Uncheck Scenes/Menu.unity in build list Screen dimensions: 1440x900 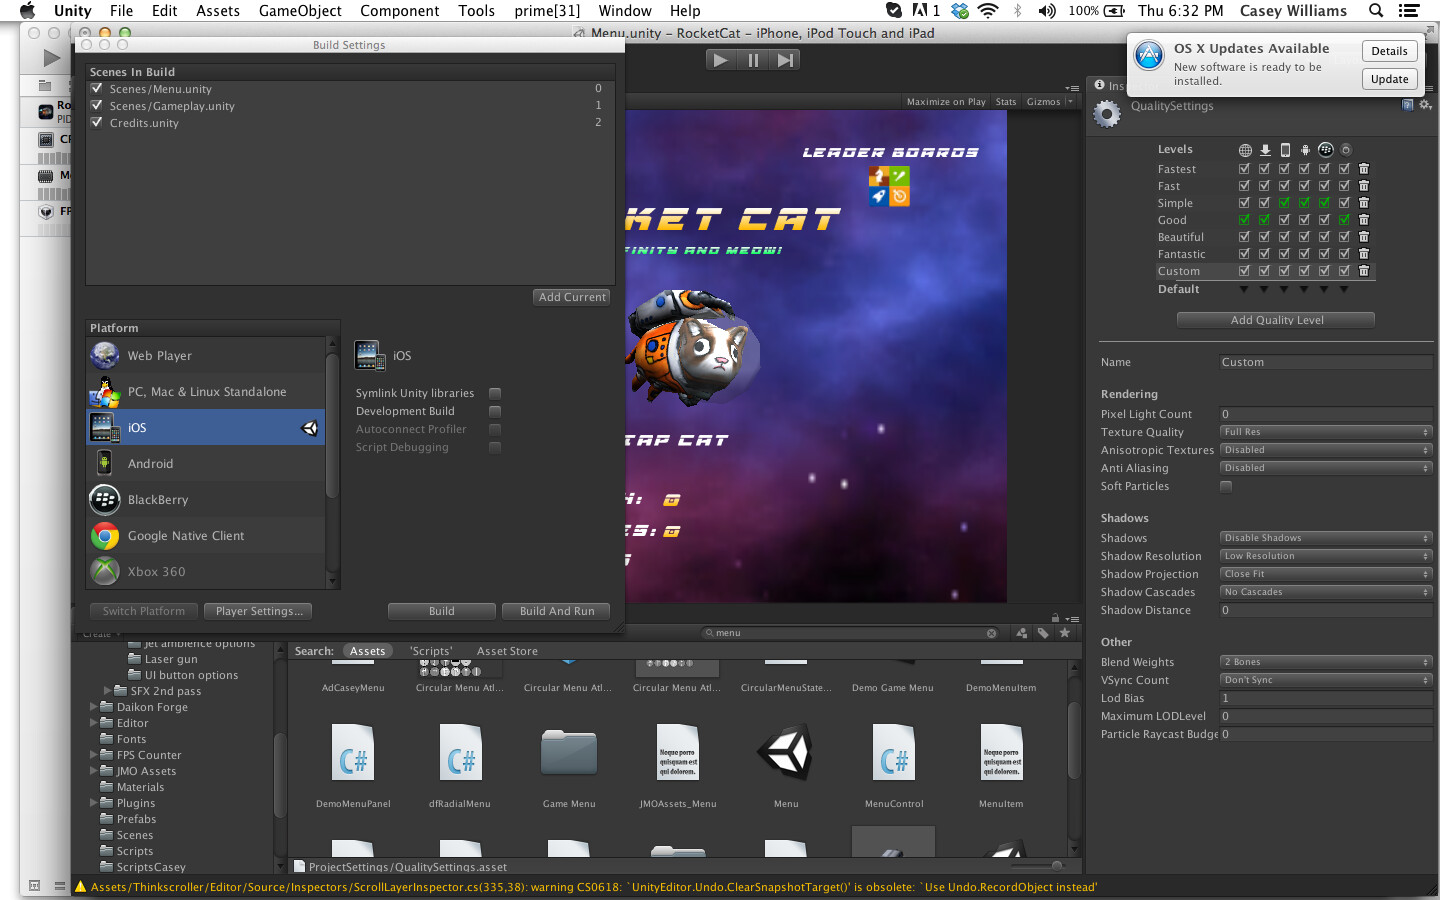pyautogui.click(x=97, y=88)
